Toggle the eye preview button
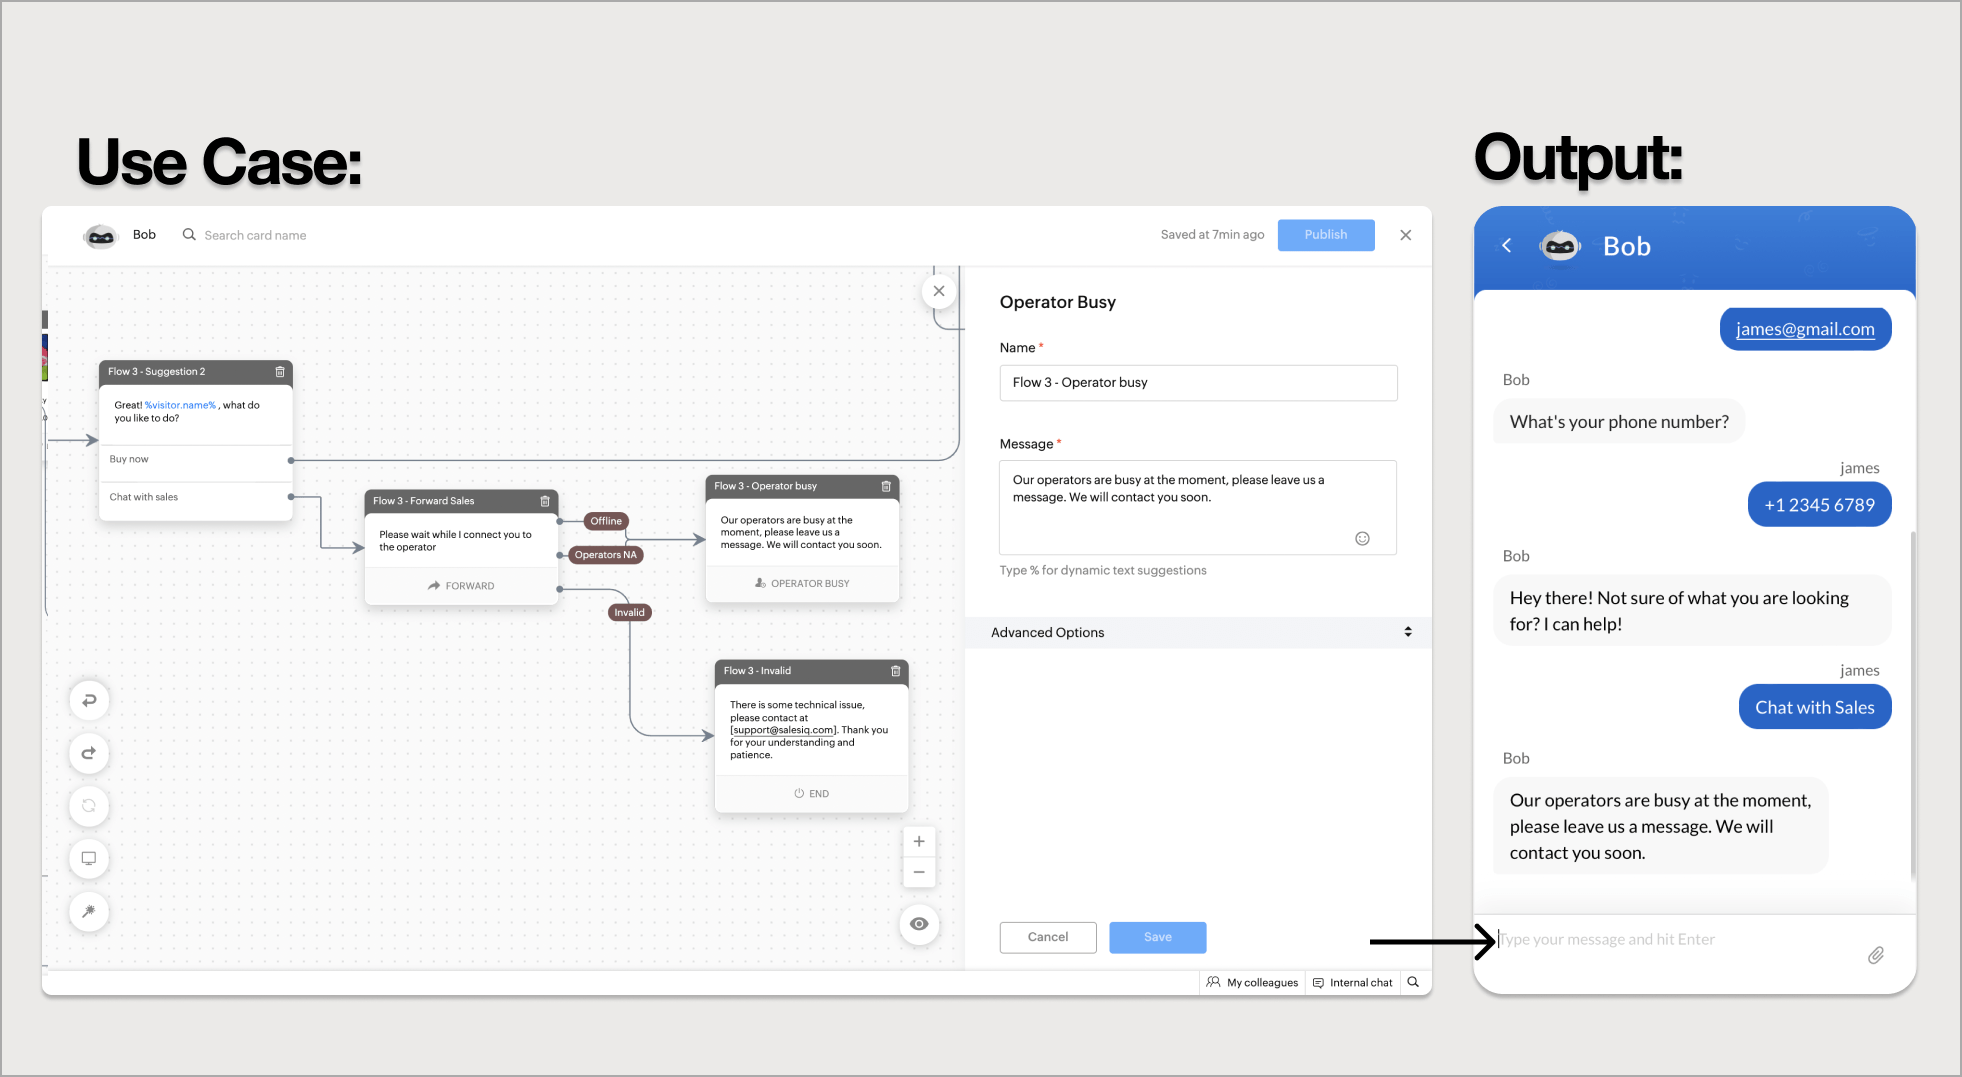Image resolution: width=1962 pixels, height=1077 pixels. tap(919, 924)
